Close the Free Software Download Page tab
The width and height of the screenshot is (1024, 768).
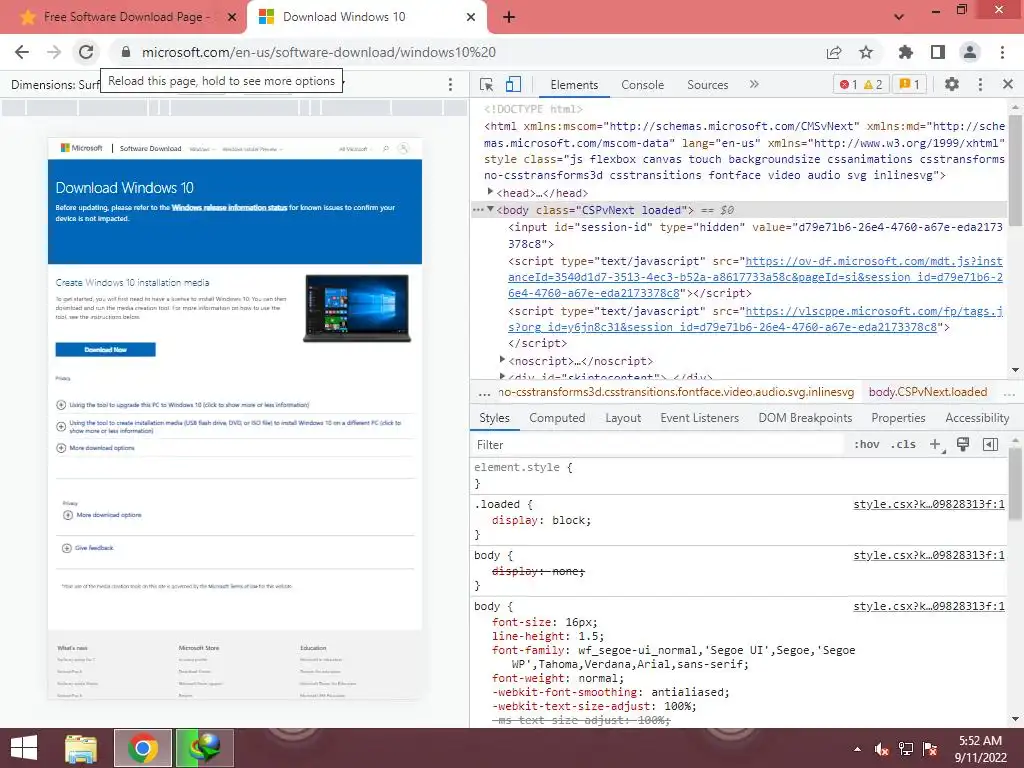(231, 18)
